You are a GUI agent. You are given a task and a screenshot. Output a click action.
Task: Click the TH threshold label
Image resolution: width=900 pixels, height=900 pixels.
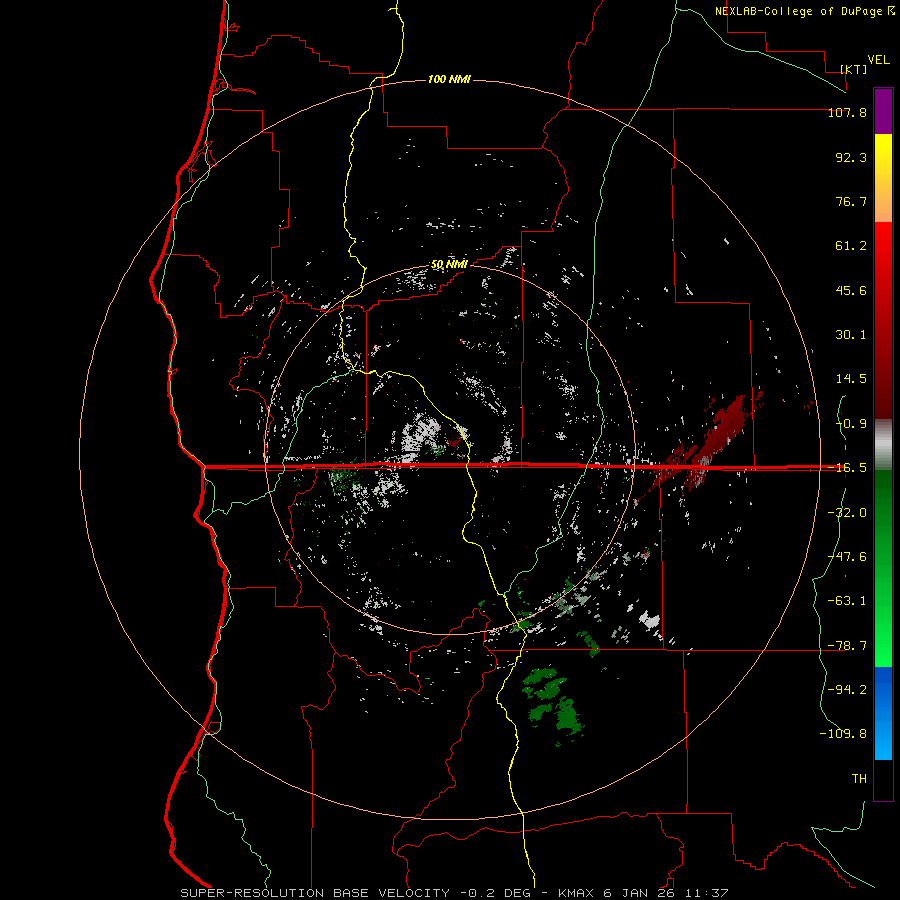[859, 778]
